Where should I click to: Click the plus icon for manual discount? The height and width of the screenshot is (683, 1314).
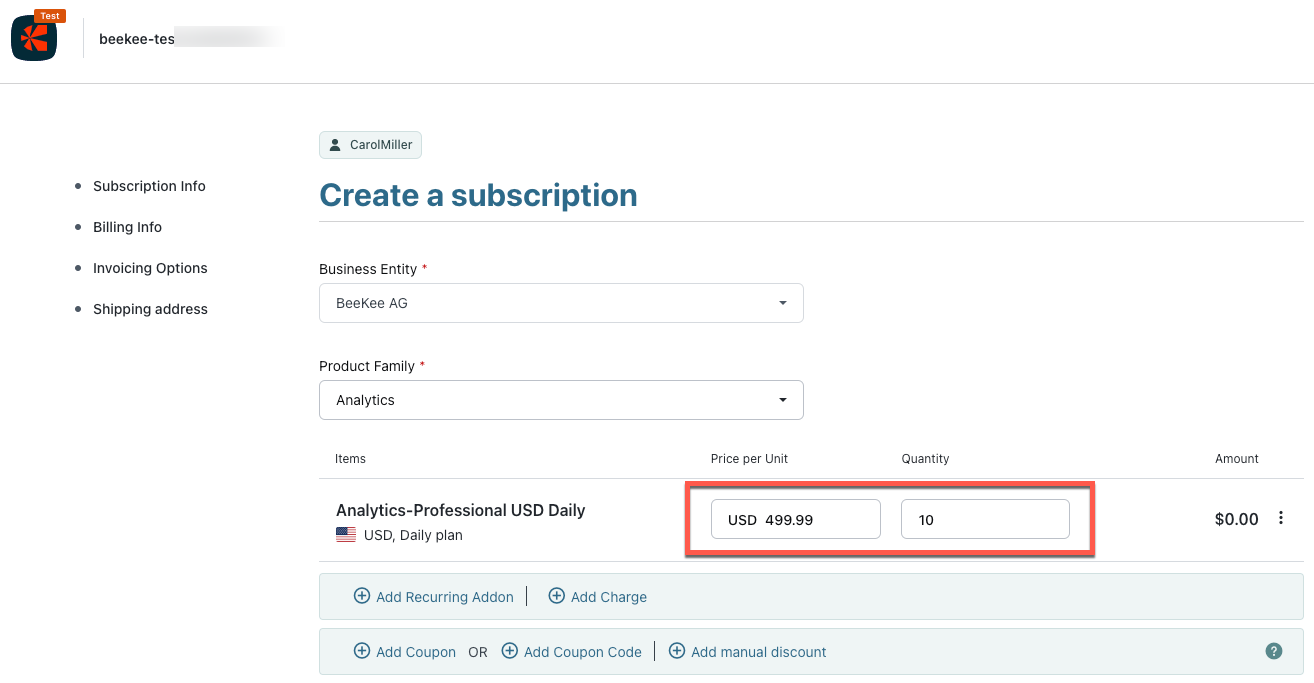point(677,651)
